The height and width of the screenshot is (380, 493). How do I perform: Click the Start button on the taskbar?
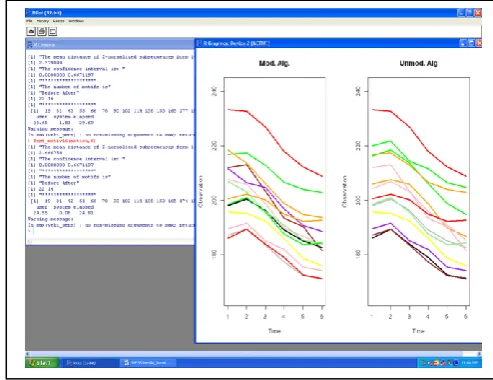tap(42, 363)
